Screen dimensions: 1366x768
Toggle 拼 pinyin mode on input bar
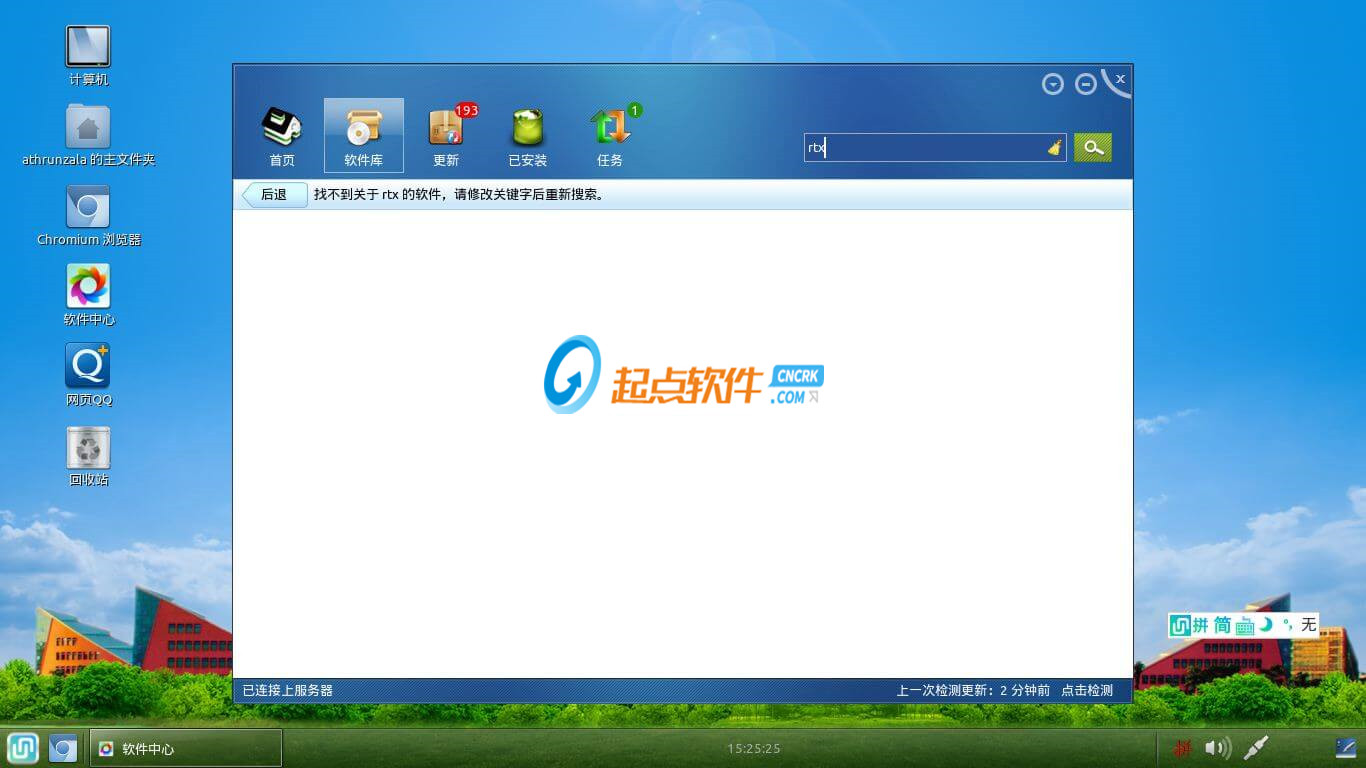tap(1201, 625)
